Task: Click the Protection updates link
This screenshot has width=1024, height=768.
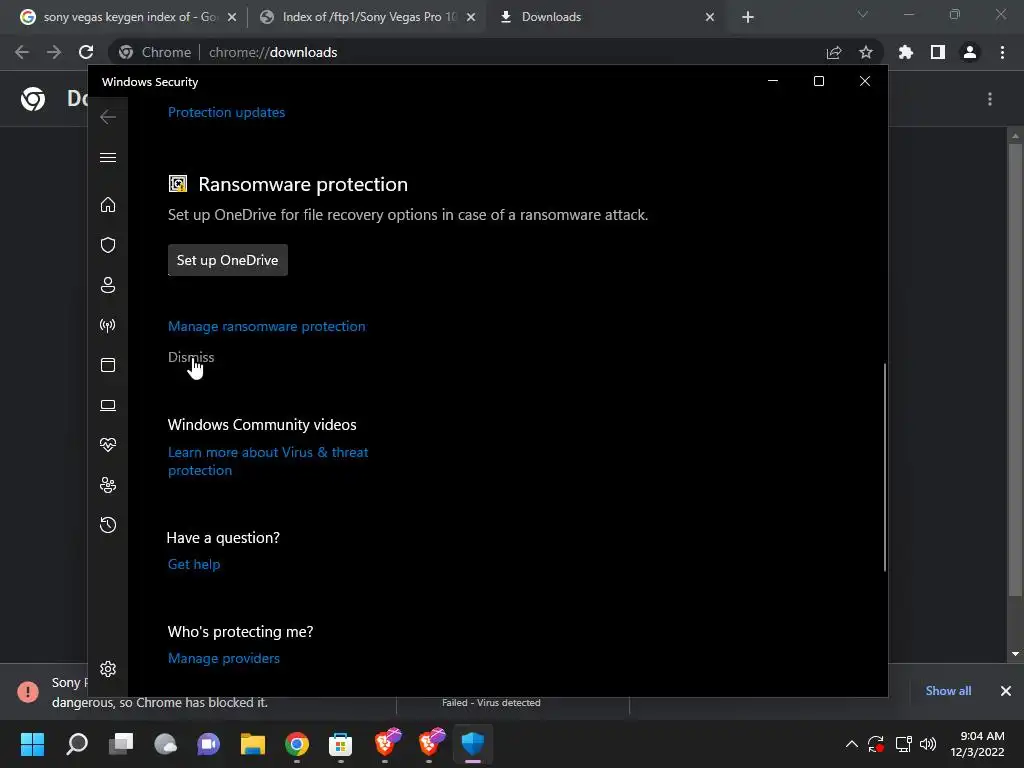Action: [226, 112]
